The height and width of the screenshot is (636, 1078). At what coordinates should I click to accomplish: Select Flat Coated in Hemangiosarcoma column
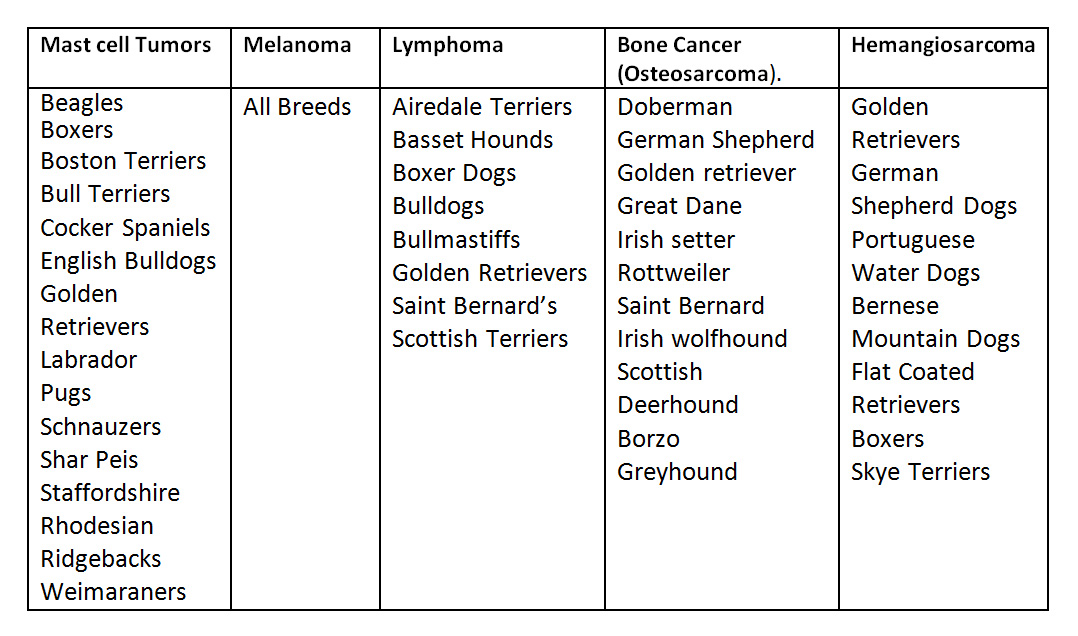tap(912, 372)
